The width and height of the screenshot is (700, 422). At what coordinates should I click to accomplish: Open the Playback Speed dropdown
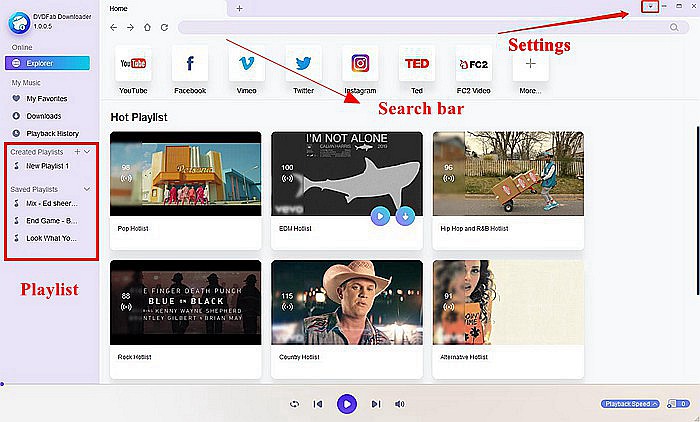[630, 404]
